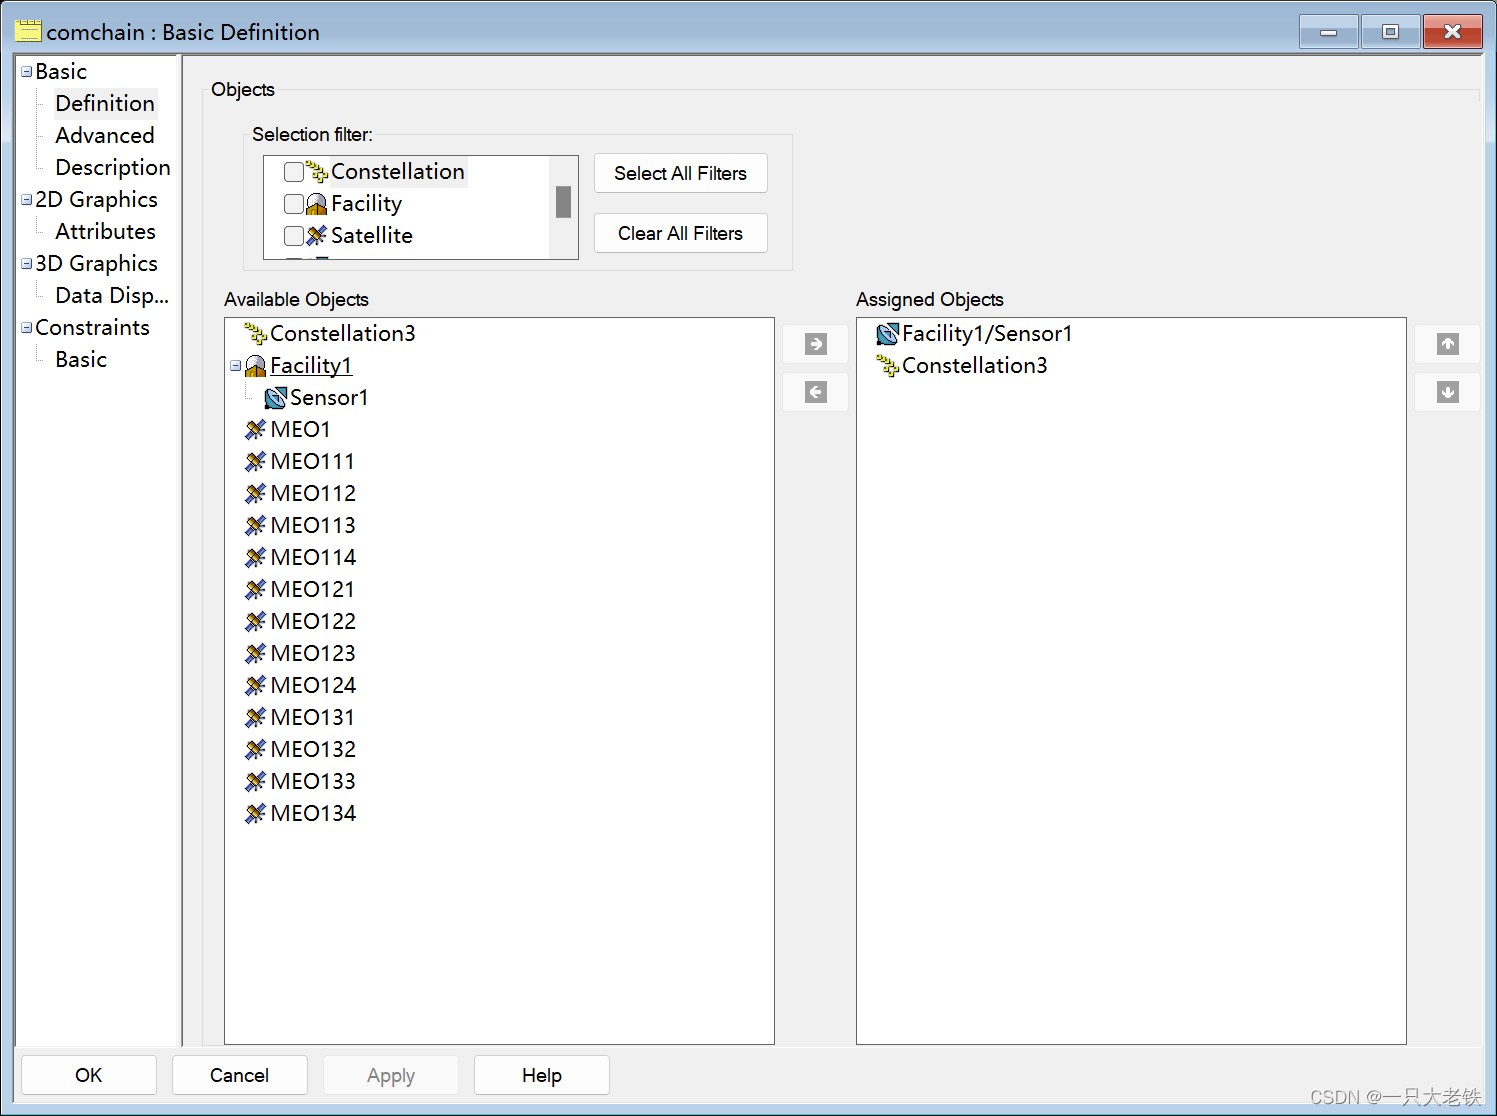This screenshot has width=1497, height=1116.
Task: Open the Description page
Action: [x=113, y=168]
